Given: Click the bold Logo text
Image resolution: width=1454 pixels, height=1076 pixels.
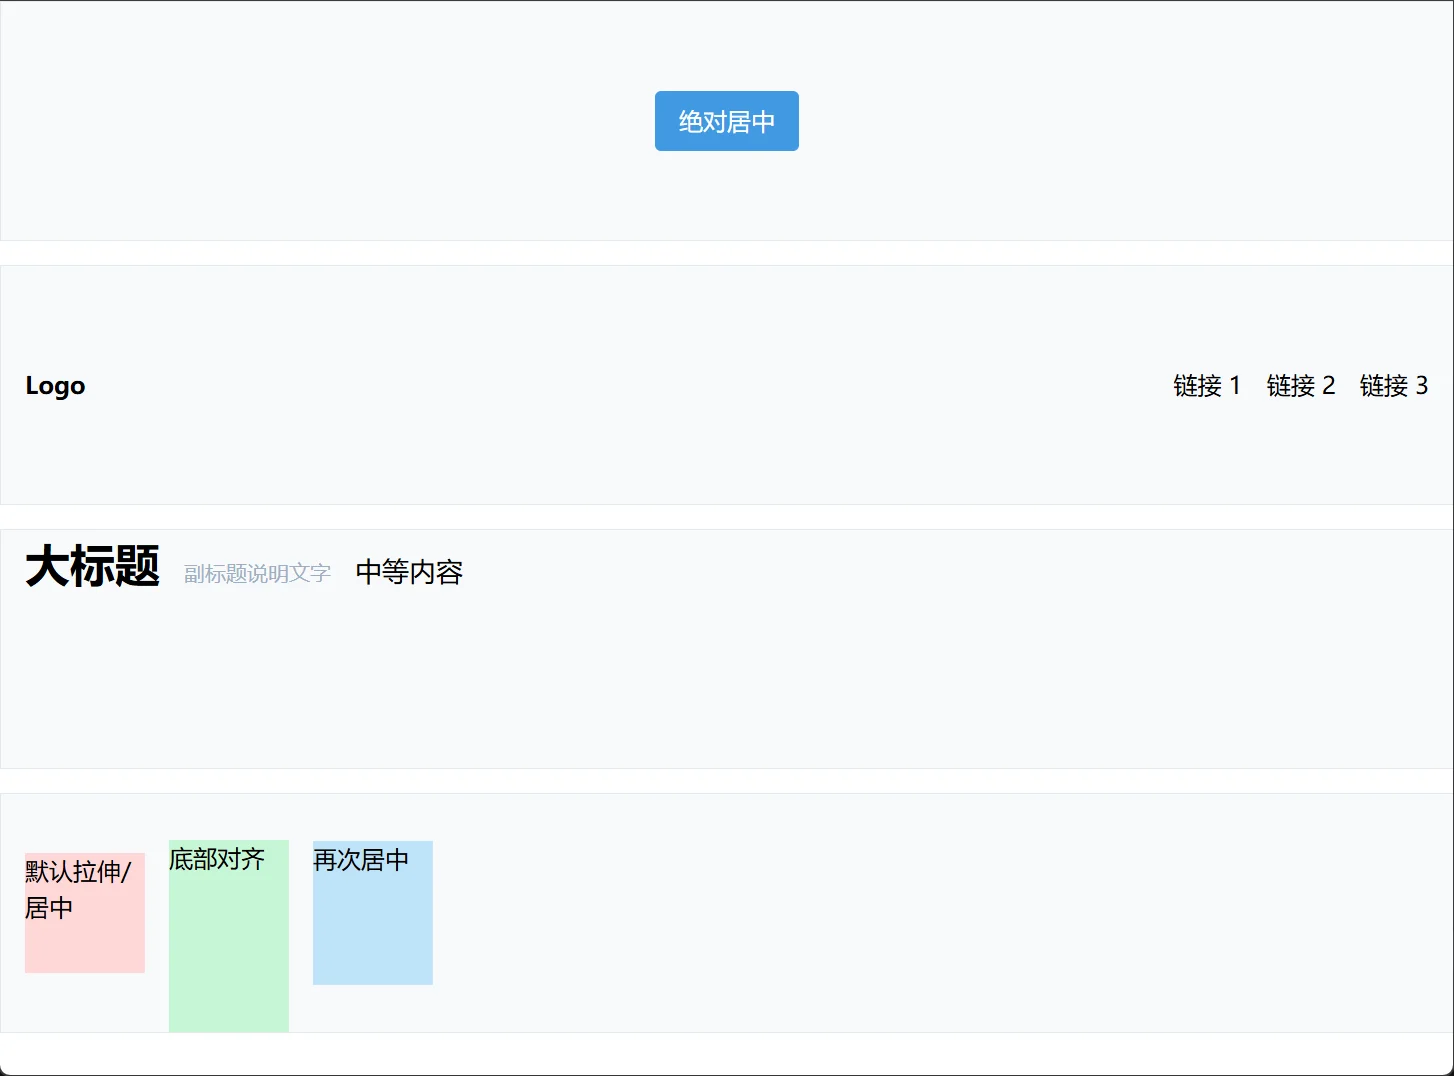Looking at the screenshot, I should point(55,386).
